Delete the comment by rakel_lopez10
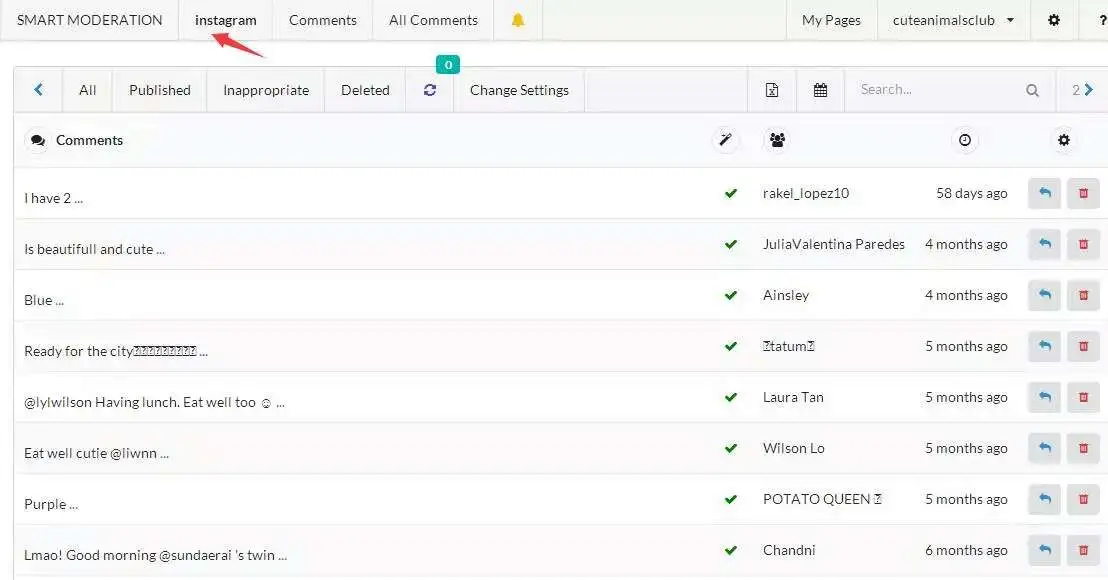The image size is (1108, 580). (1083, 193)
